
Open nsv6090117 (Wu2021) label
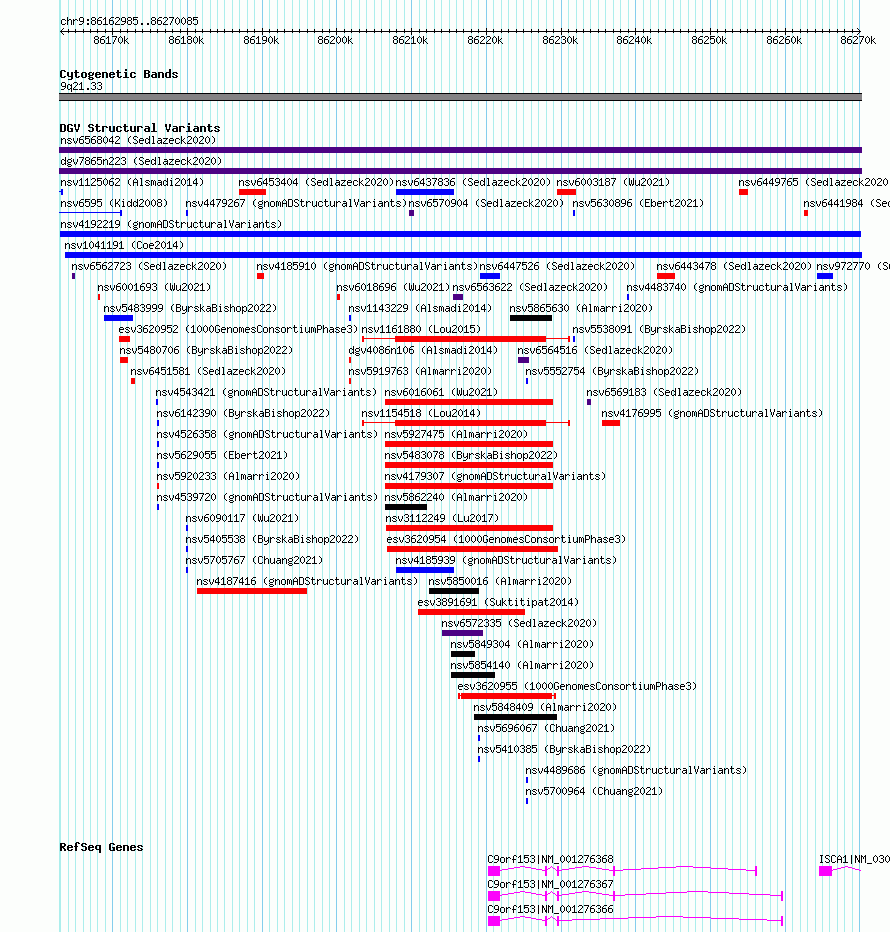tap(243, 518)
